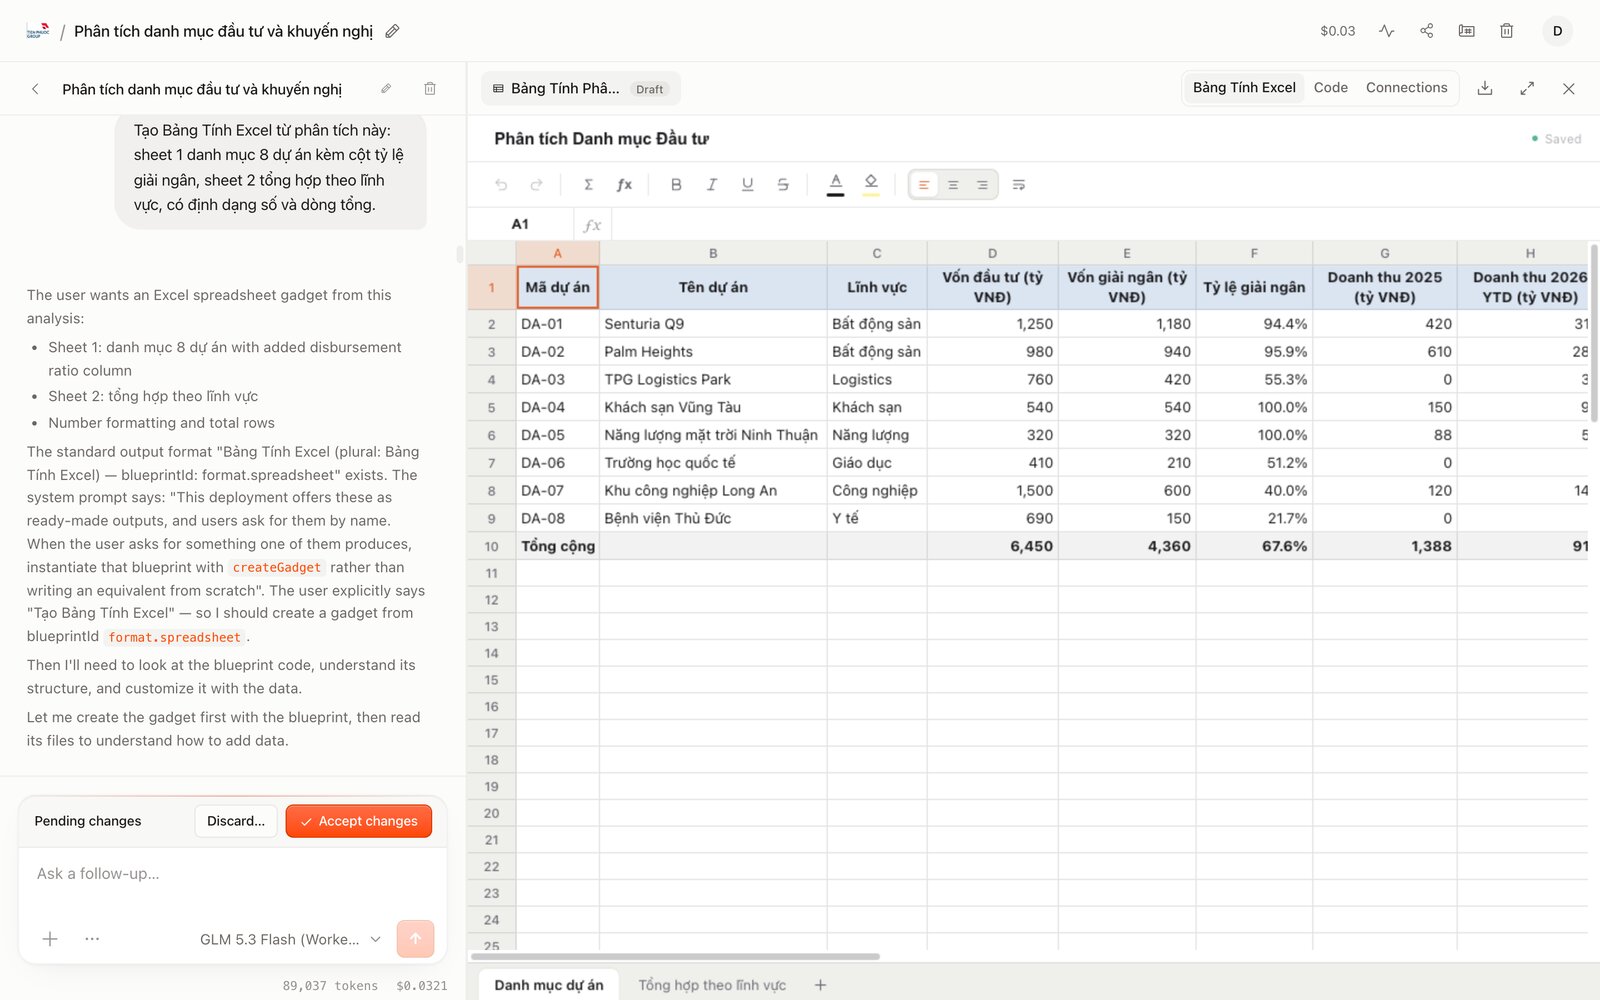Align cell text to the right
Screen dimensions: 1600x1000
[x=982, y=185]
